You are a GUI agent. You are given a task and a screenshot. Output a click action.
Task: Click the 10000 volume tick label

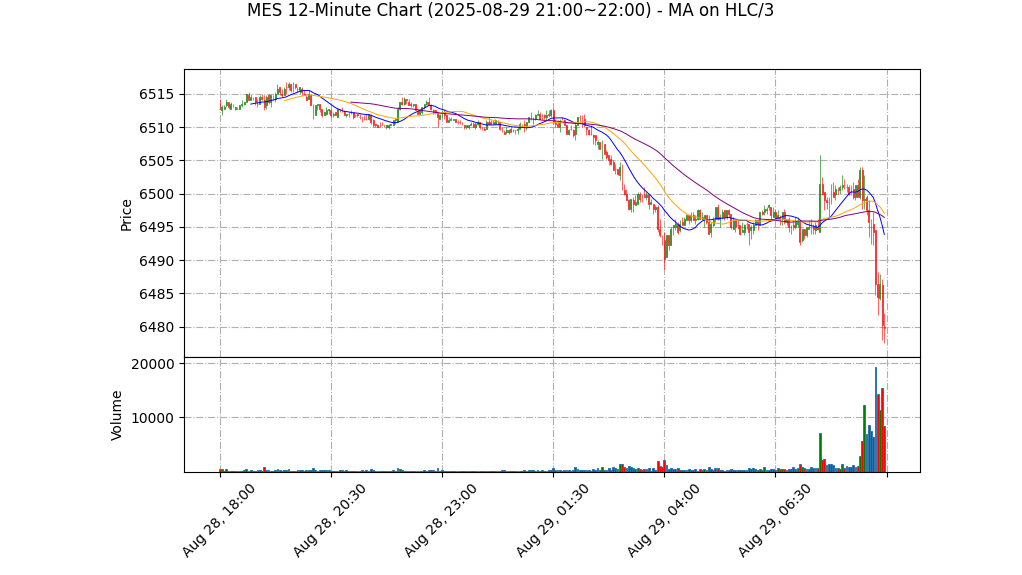pyautogui.click(x=153, y=418)
